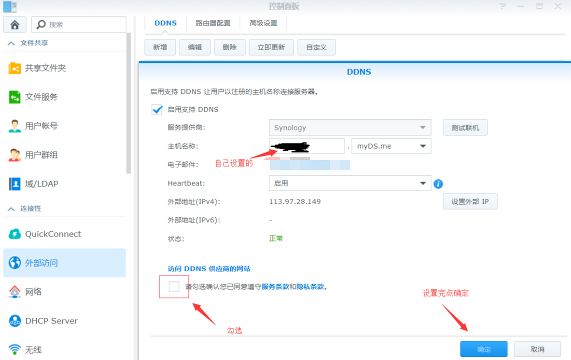Click the sidebar vertical scrollbar
This screenshot has width=571, height=360.
click(128, 103)
